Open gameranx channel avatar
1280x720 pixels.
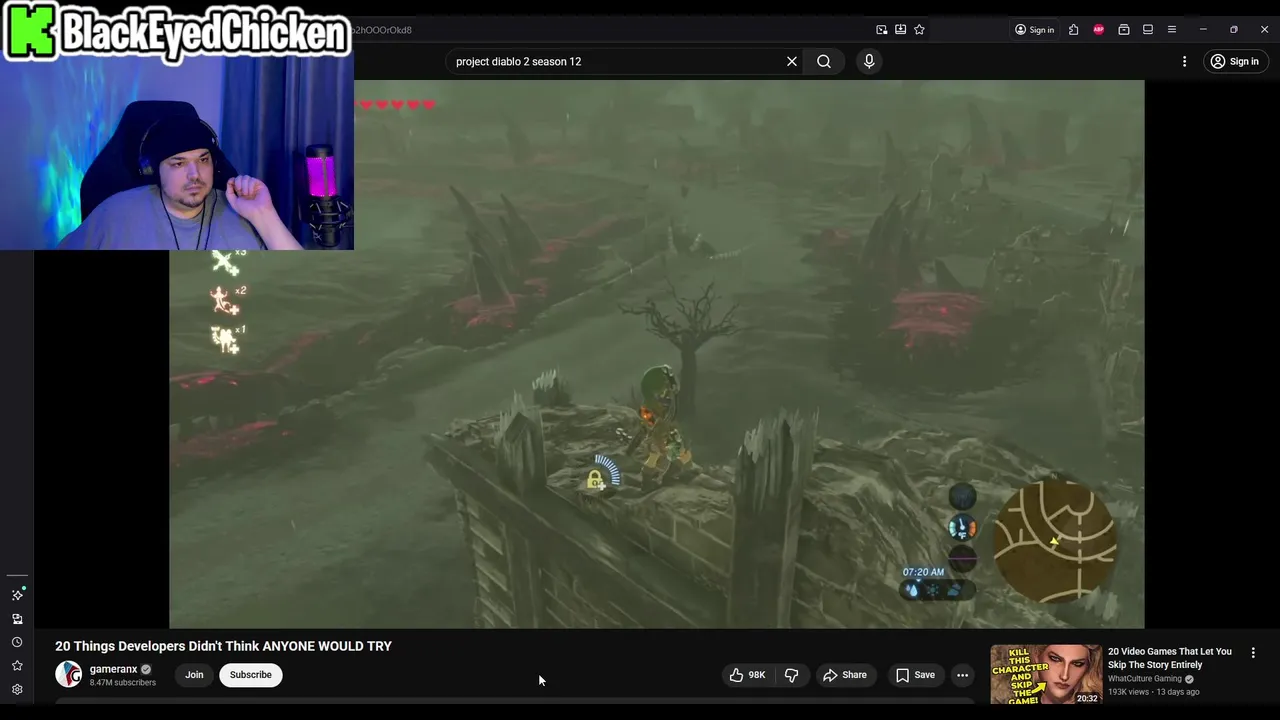(x=68, y=675)
